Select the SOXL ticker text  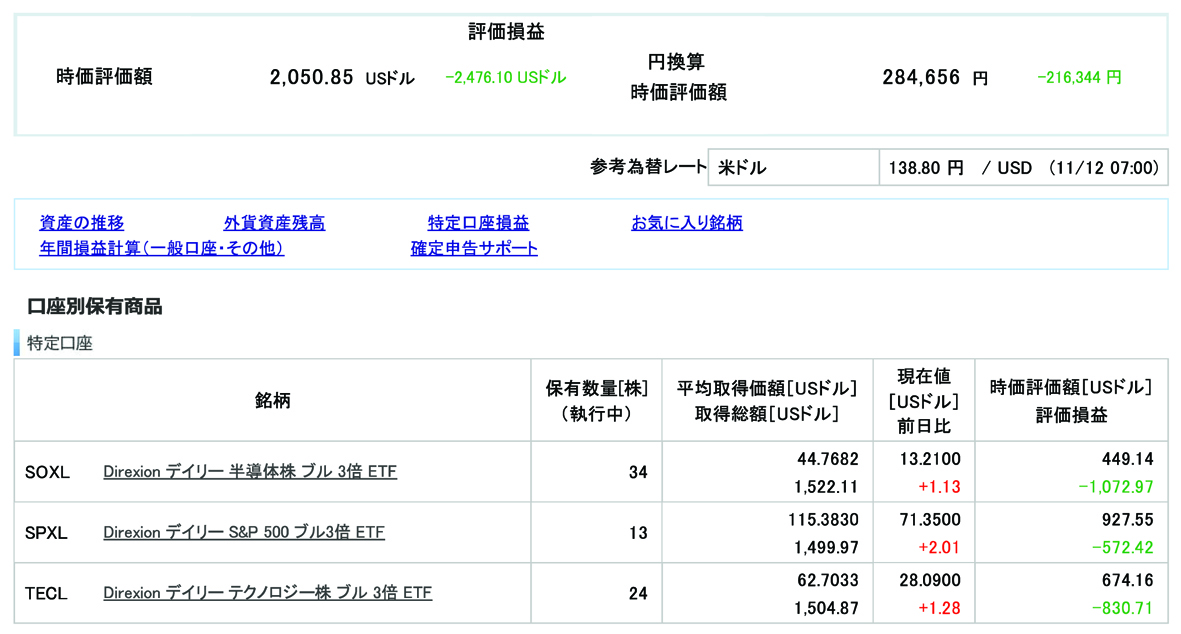(x=47, y=472)
